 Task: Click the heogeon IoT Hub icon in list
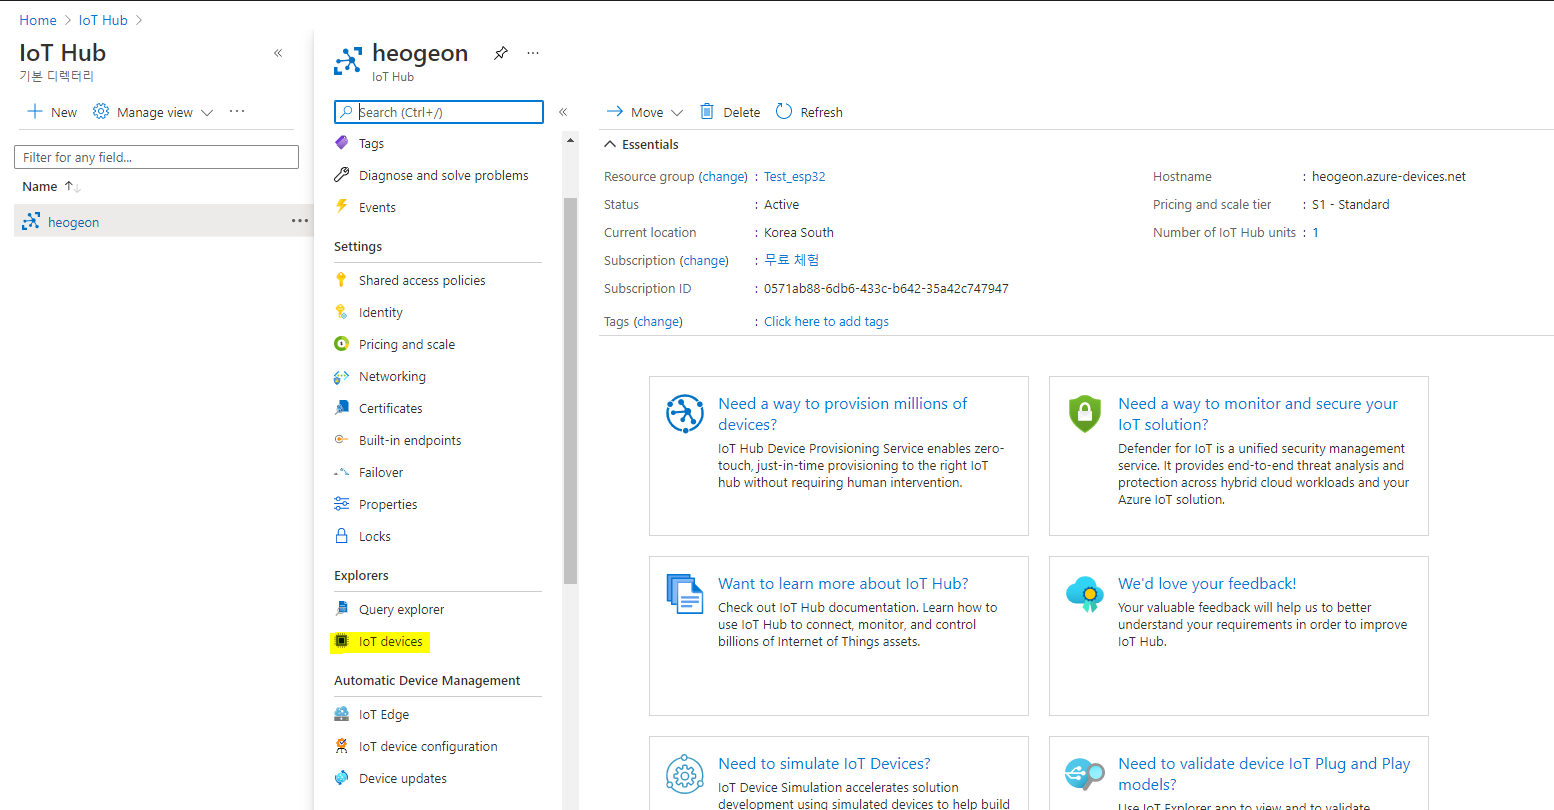(x=31, y=221)
